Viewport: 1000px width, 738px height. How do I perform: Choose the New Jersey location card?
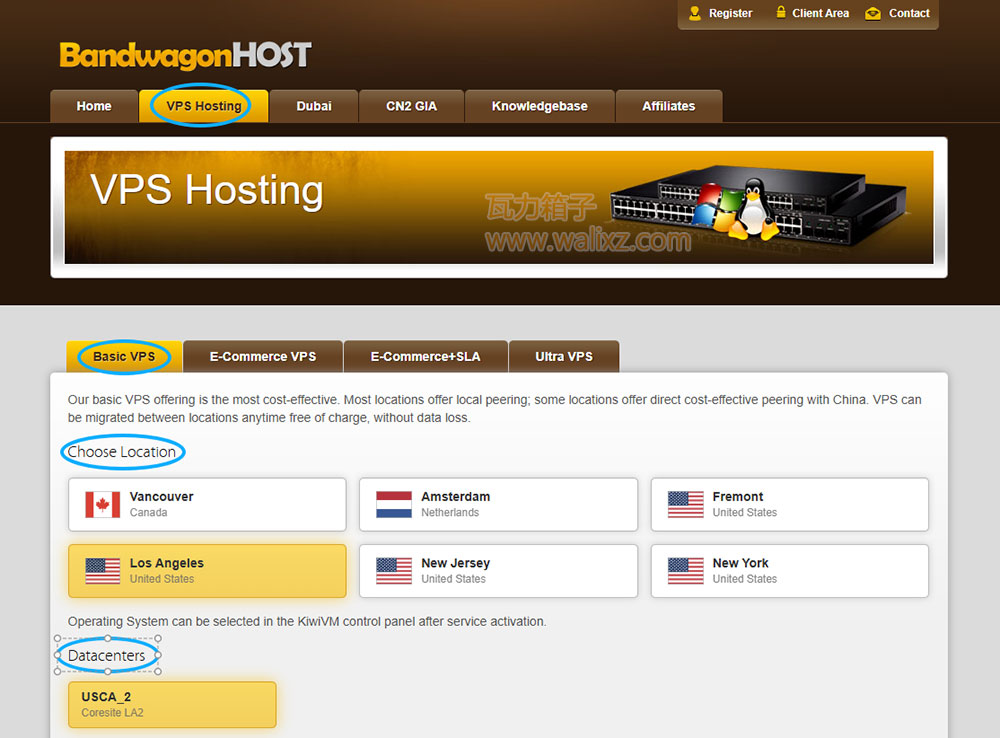pyautogui.click(x=498, y=571)
